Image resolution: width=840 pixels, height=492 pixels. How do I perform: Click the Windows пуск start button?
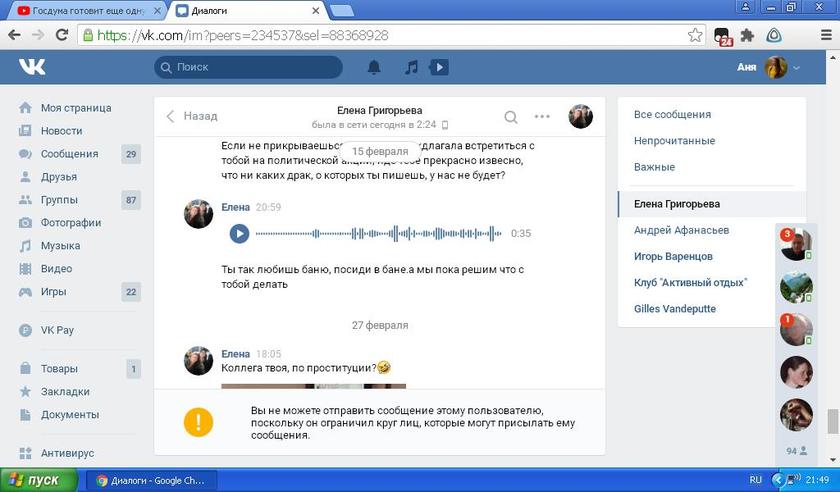coord(36,480)
